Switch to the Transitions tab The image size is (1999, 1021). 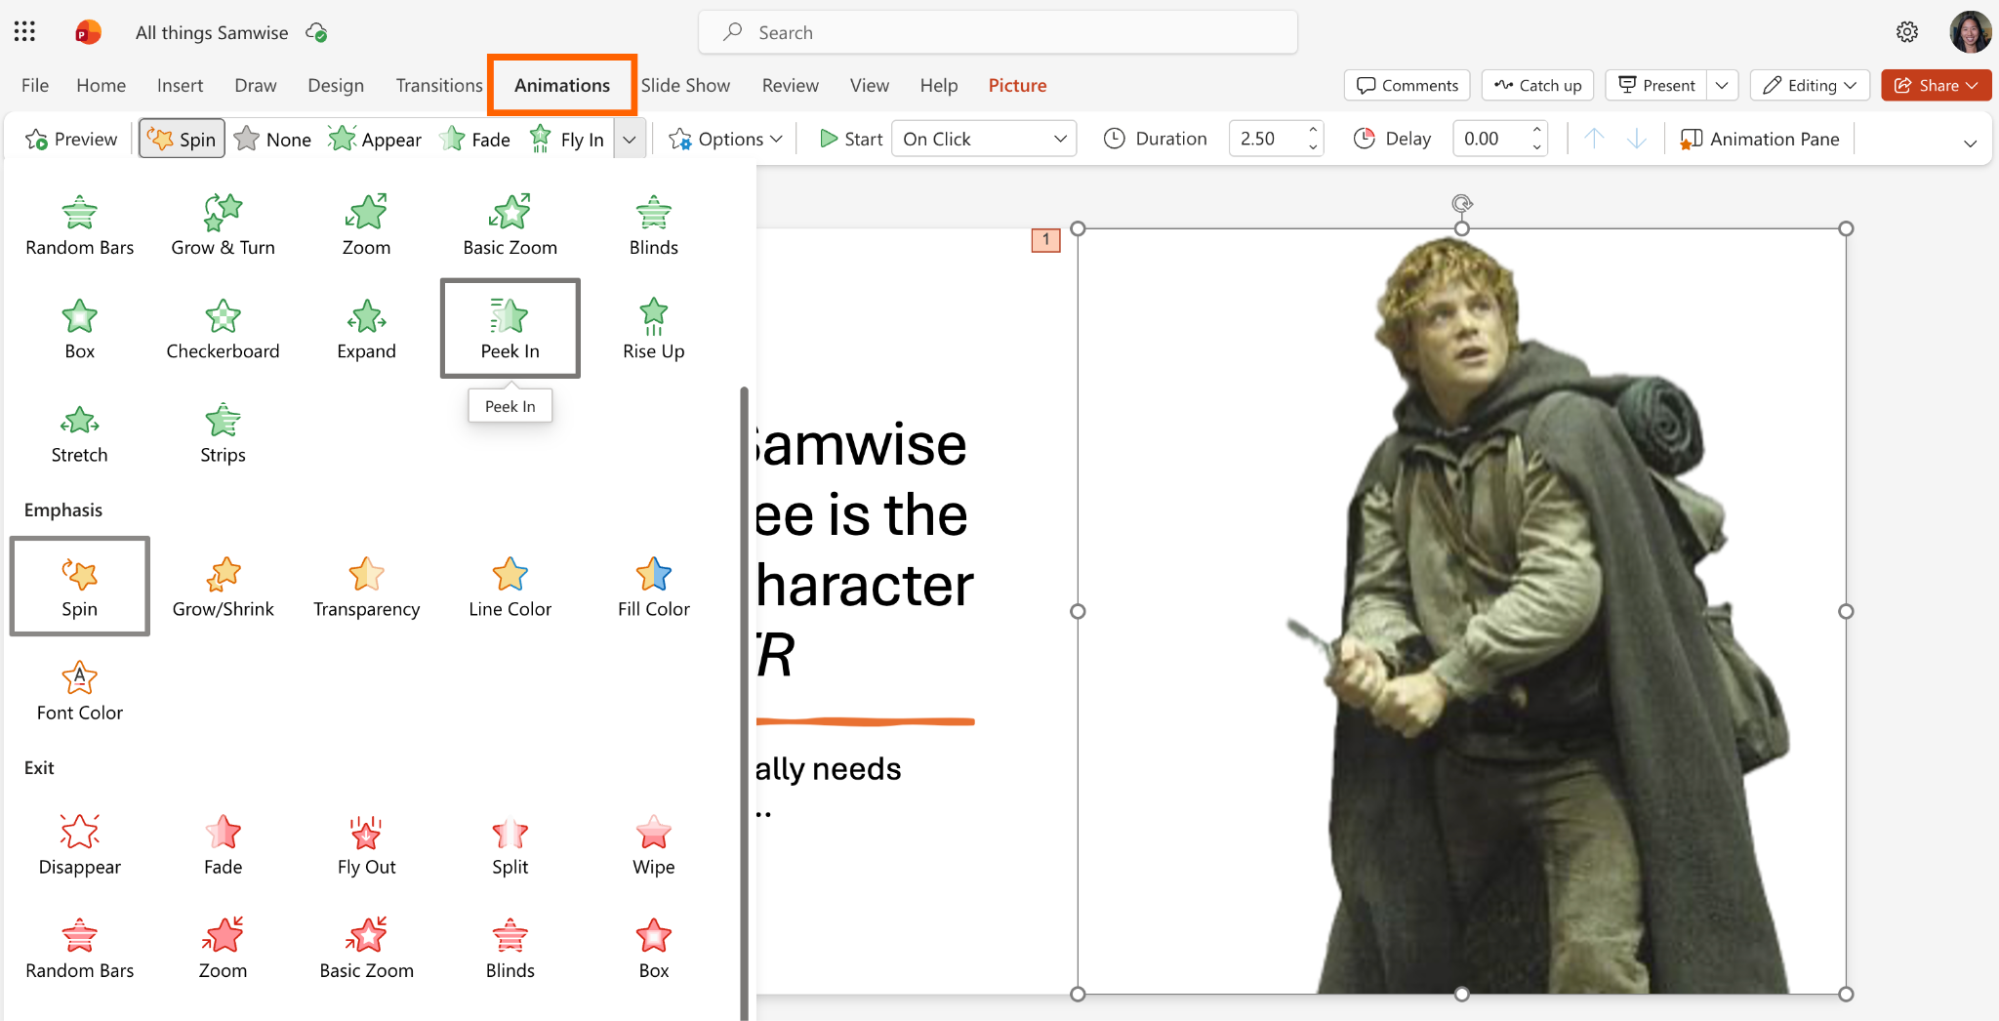point(439,85)
